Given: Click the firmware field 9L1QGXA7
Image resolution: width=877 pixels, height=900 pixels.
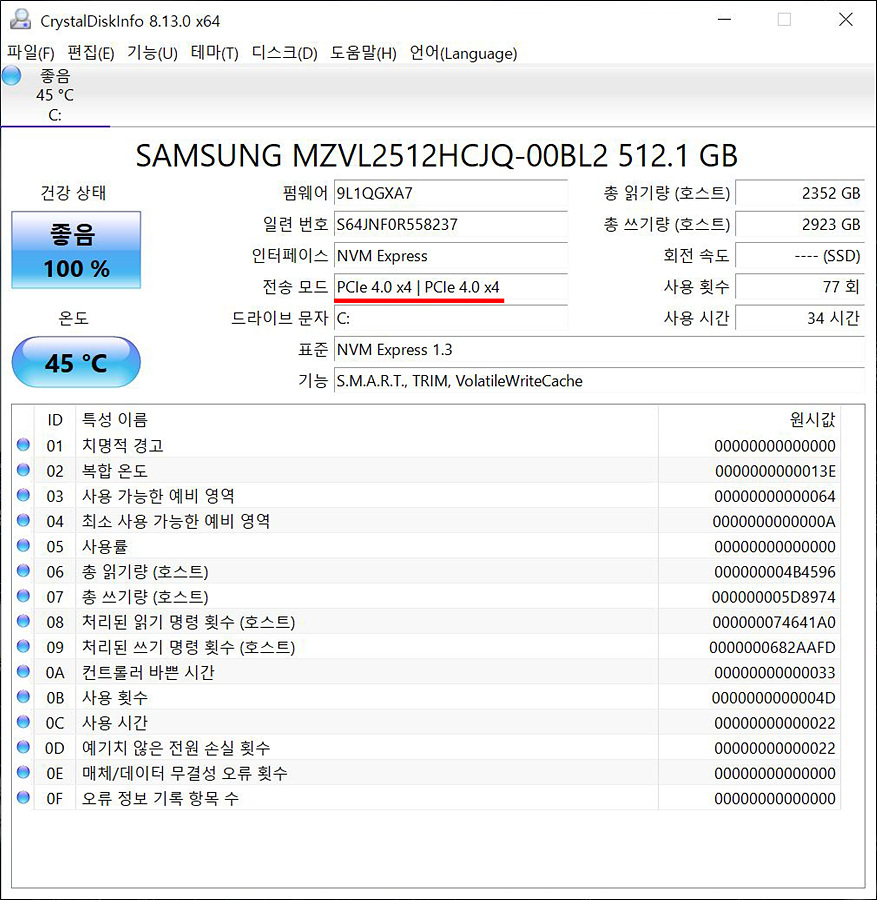Looking at the screenshot, I should tap(451, 193).
